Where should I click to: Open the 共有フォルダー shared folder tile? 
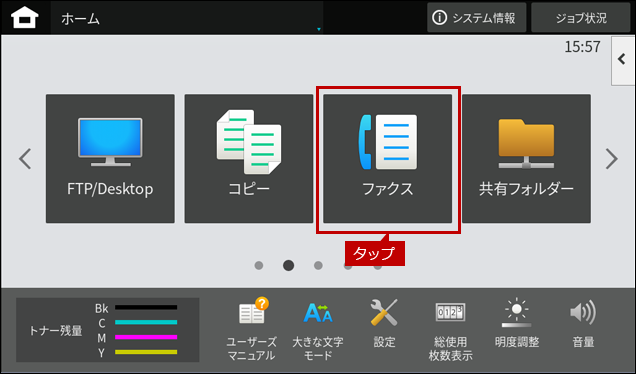pyautogui.click(x=526, y=159)
